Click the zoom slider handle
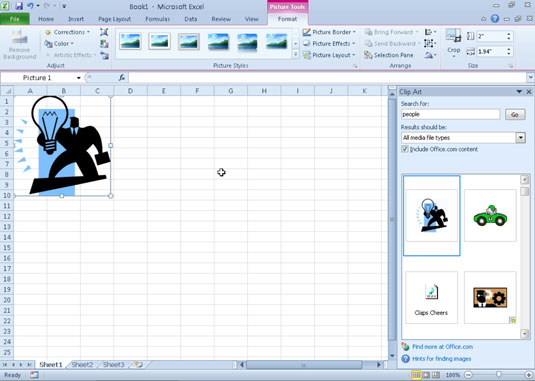The image size is (535, 381). [x=499, y=375]
